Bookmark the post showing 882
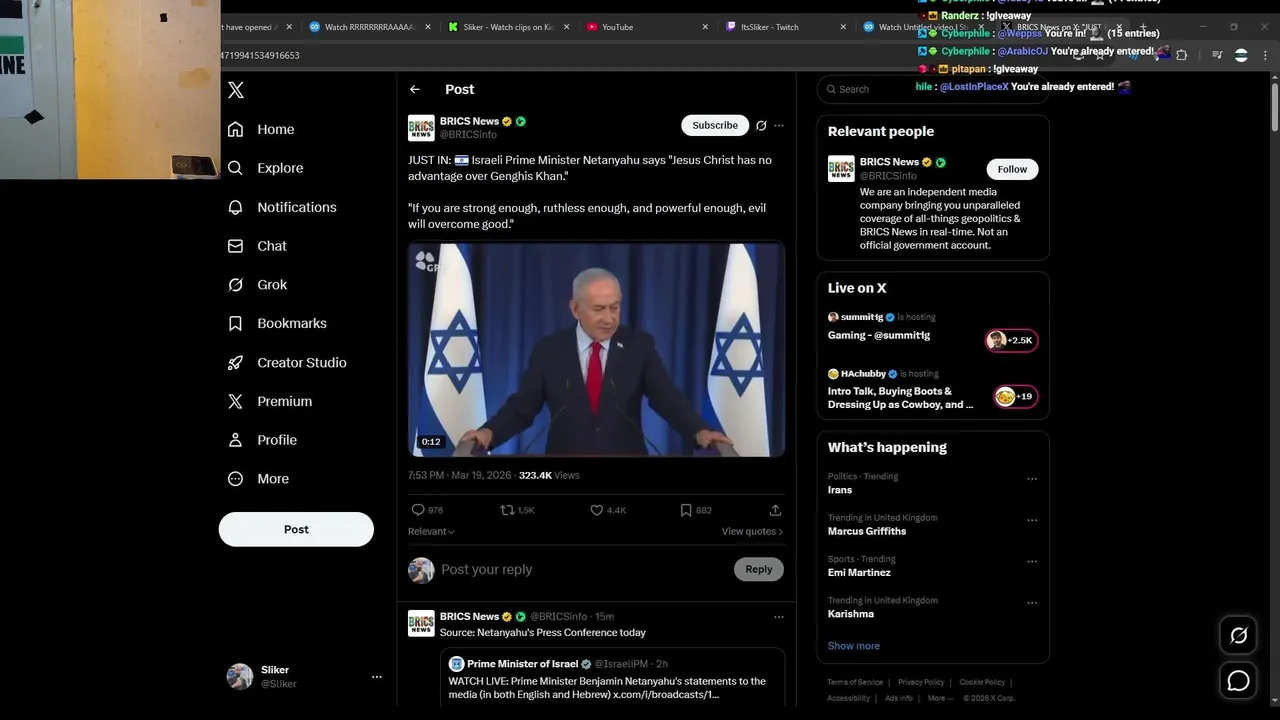1280x720 pixels. click(686, 510)
